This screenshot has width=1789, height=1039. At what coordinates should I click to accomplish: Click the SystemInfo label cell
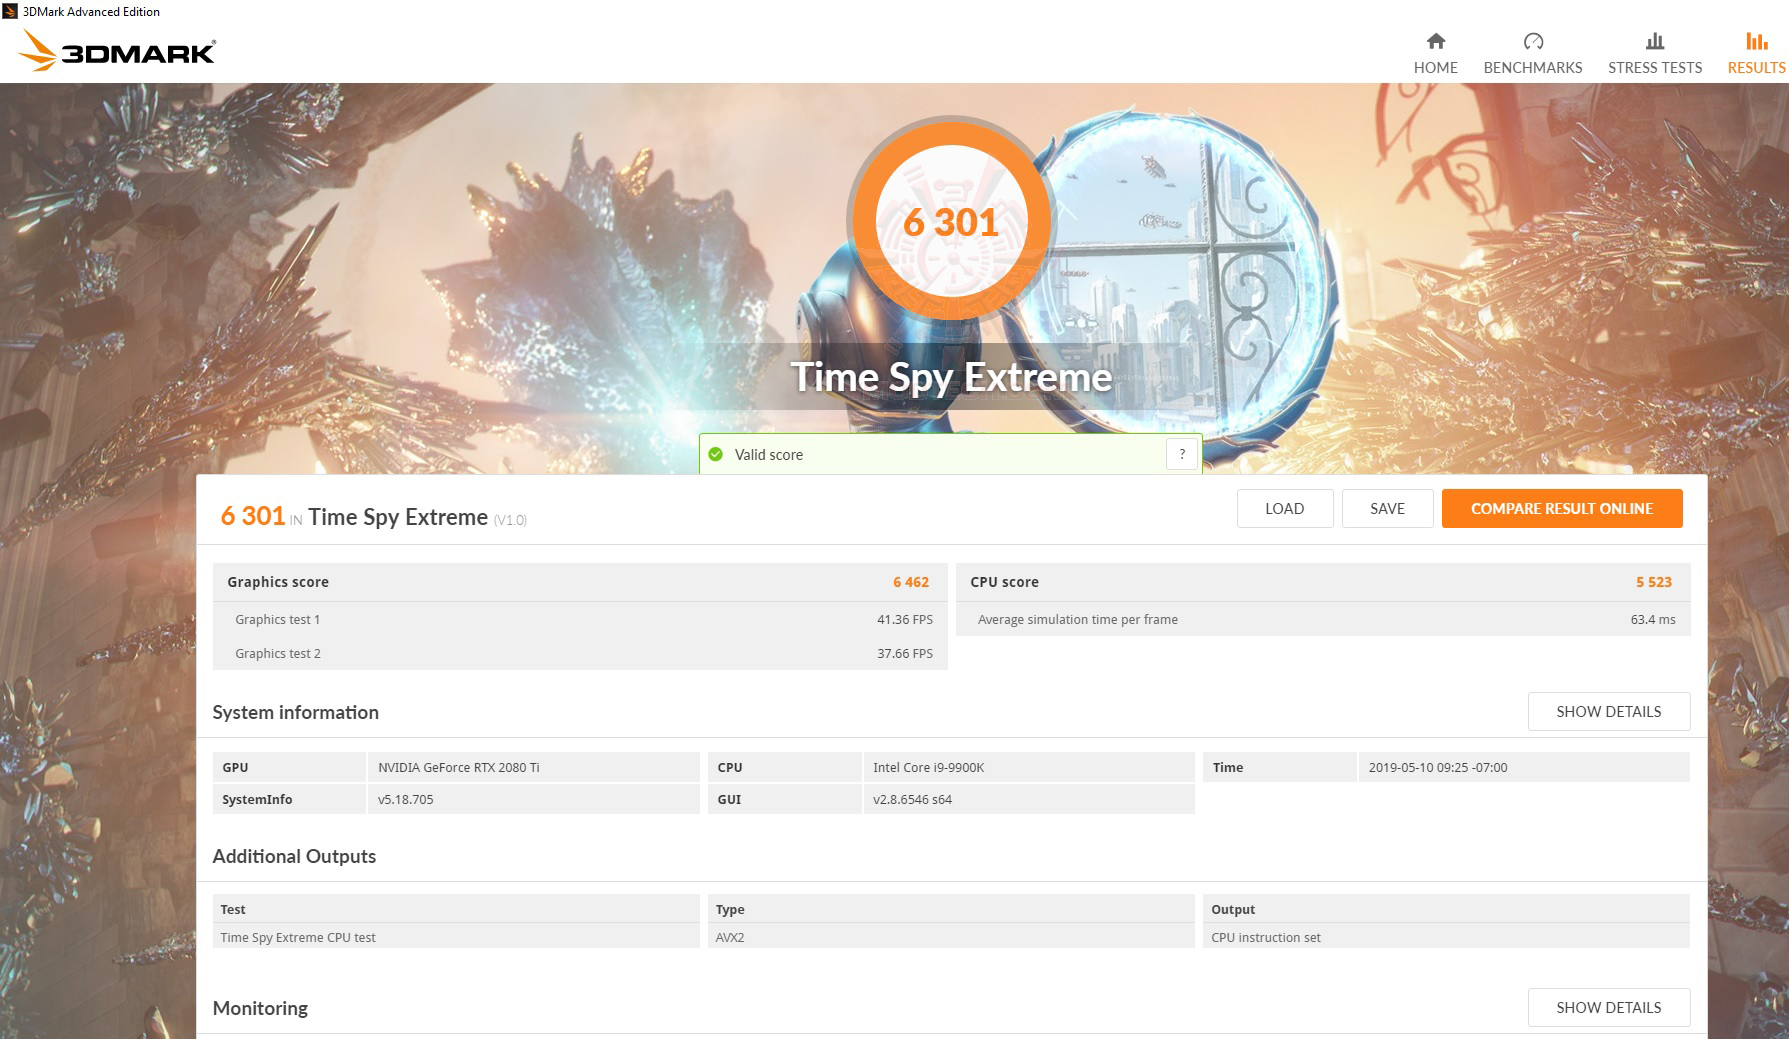tap(289, 799)
